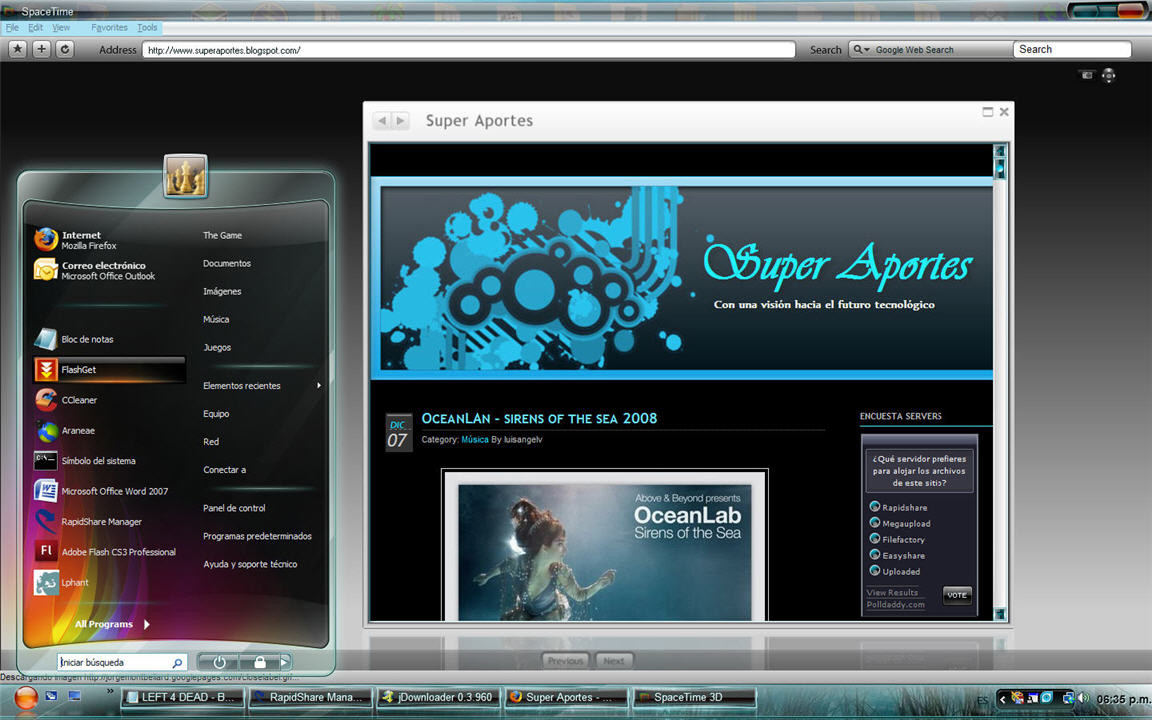Switch to the jDownloader 0.3.960 taskbar button
Screen dimensions: 1152x720
pos(438,697)
